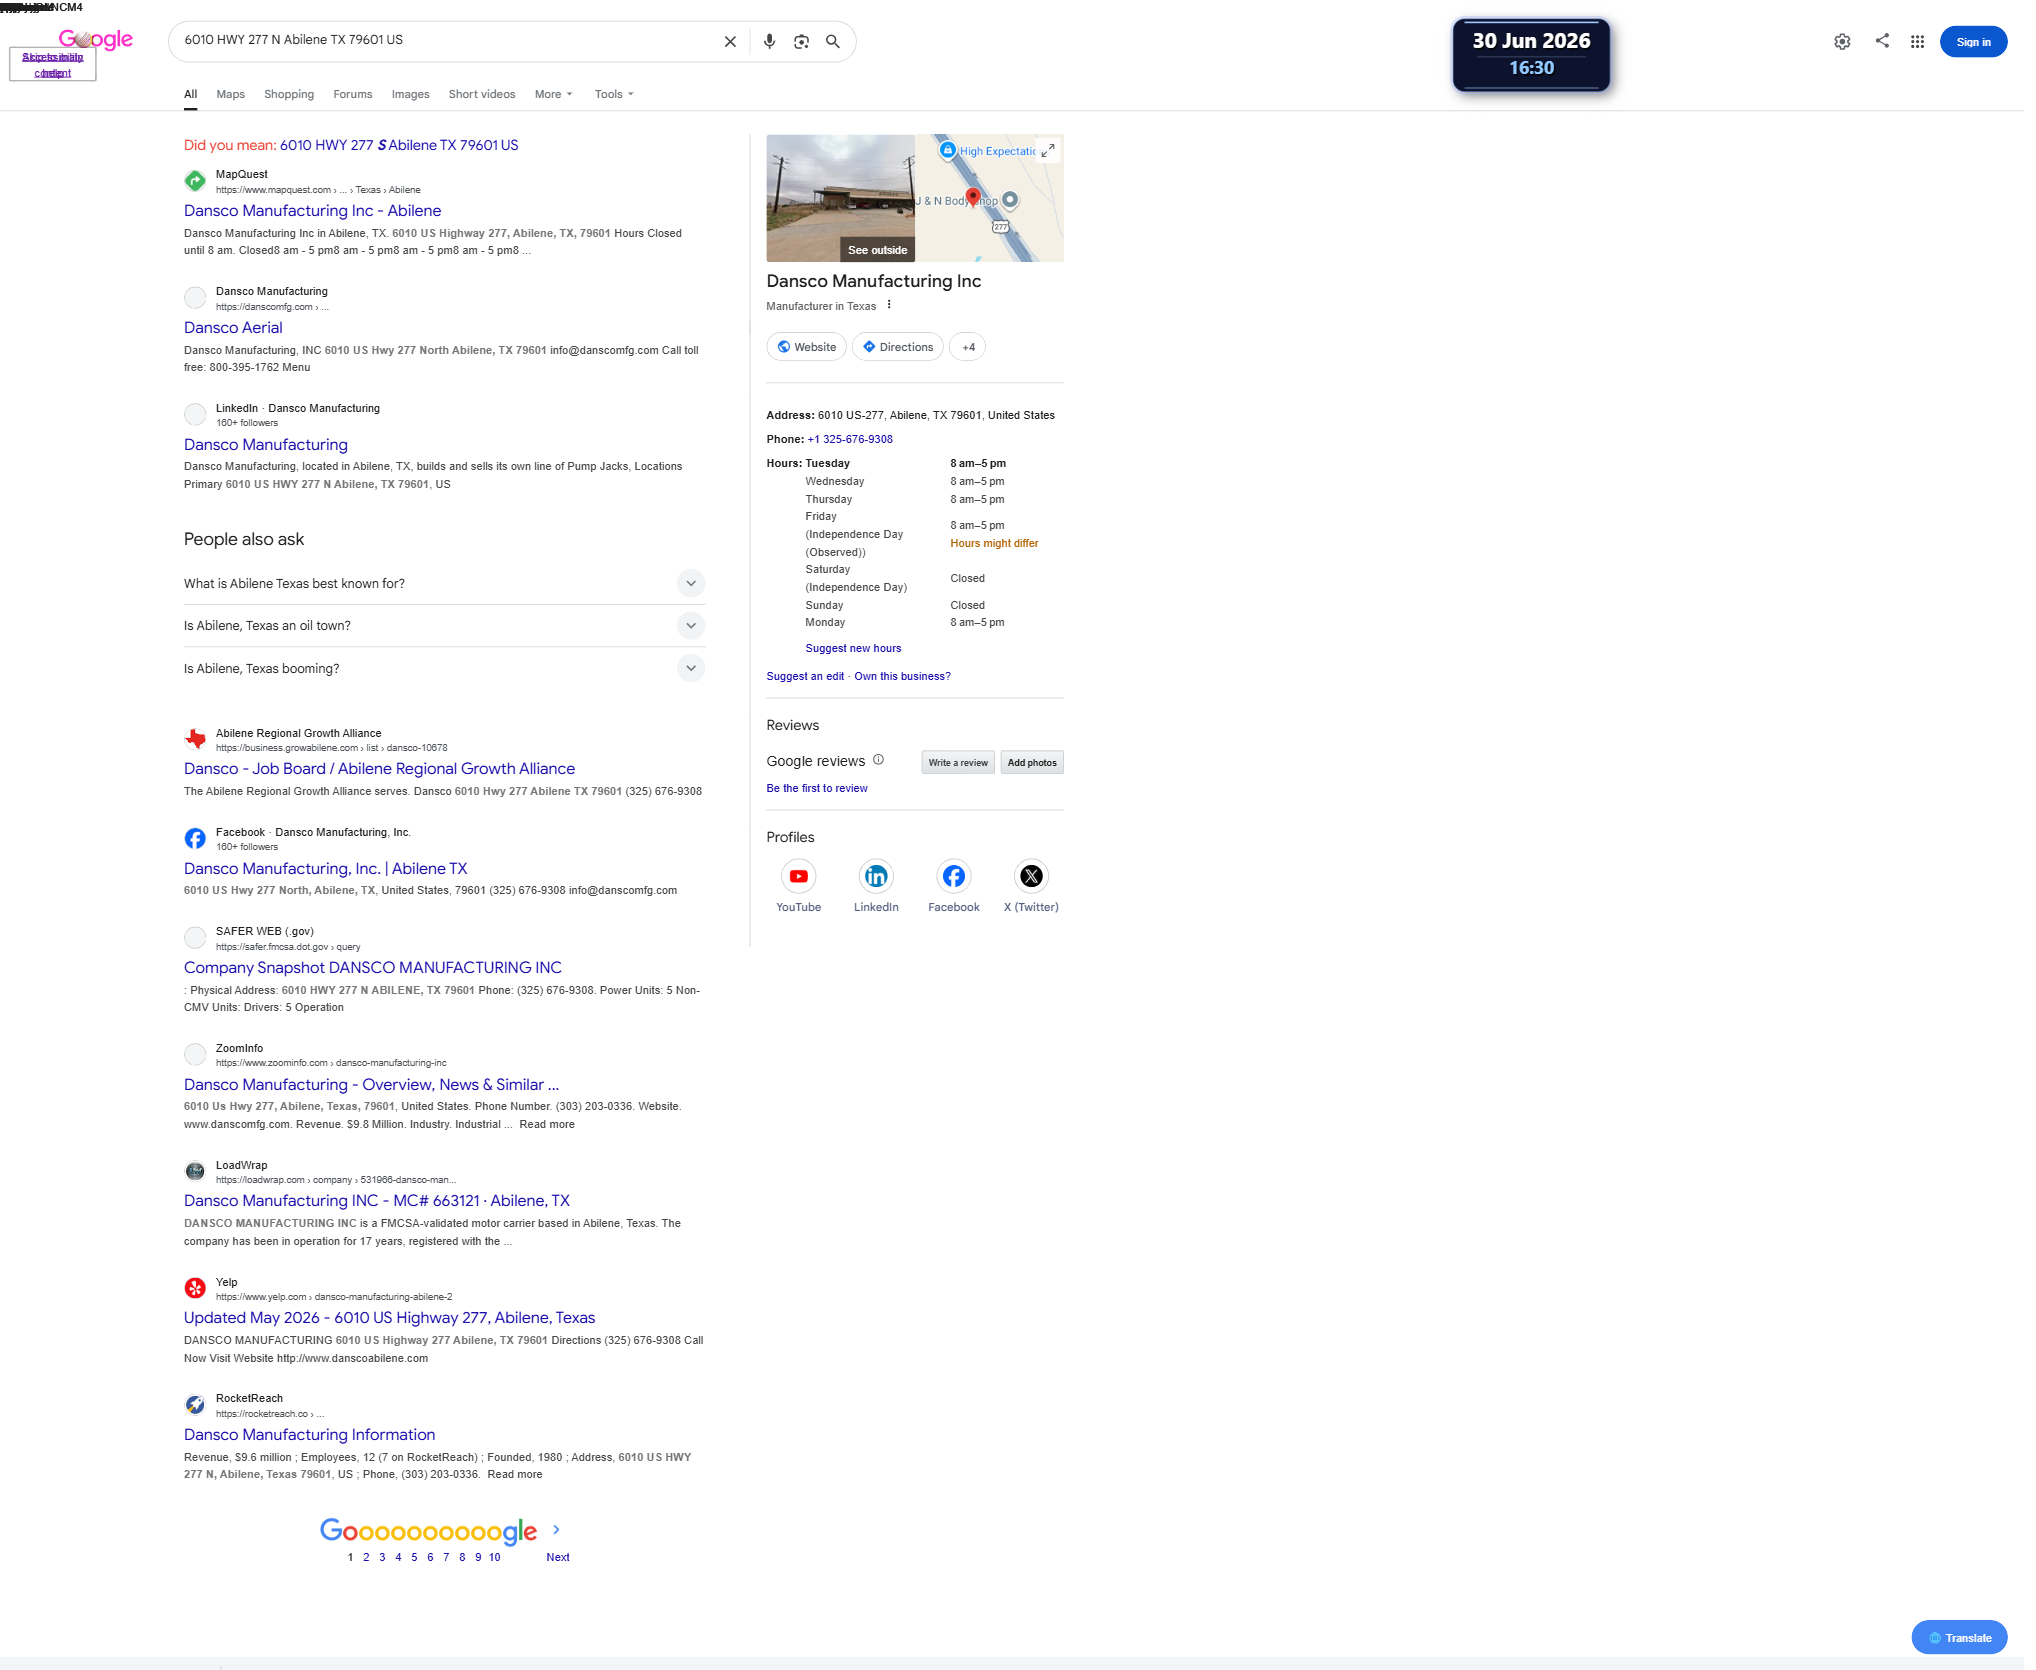This screenshot has width=2036, height=1670.
Task: Click the Translate button
Action: click(x=1960, y=1638)
